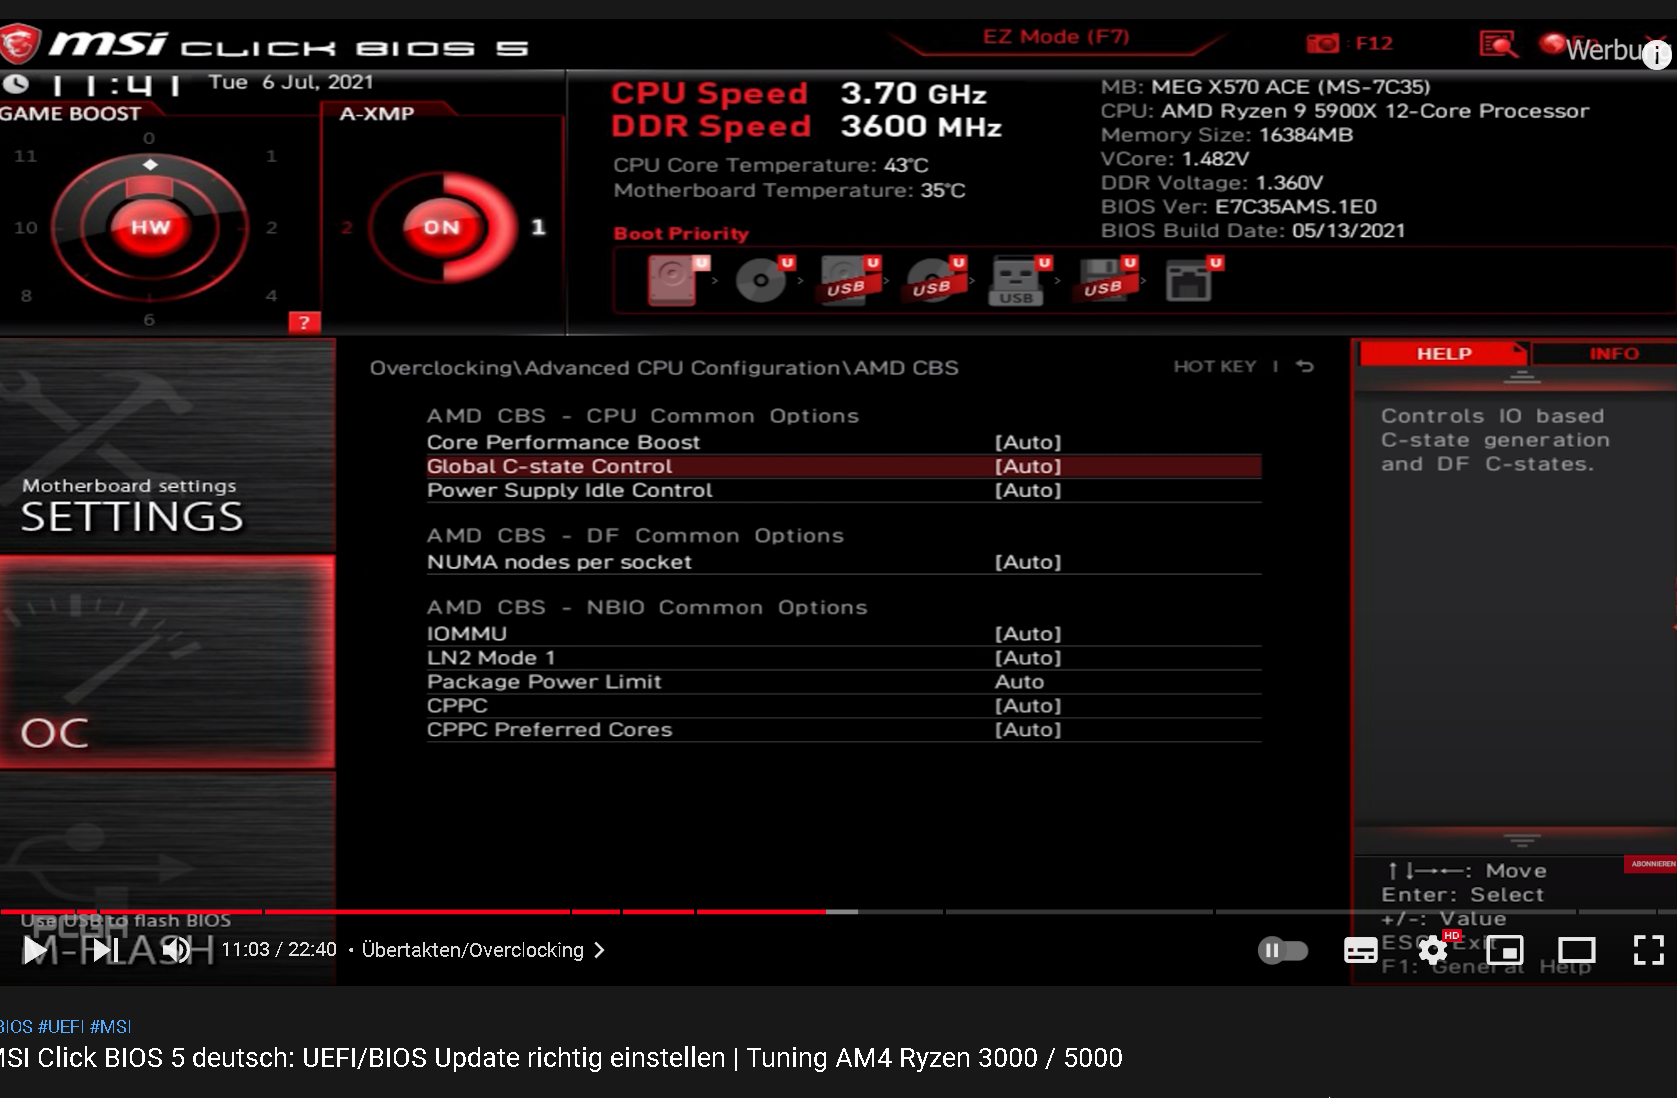
Task: Click the red Game Boost help question mark
Action: [x=304, y=322]
